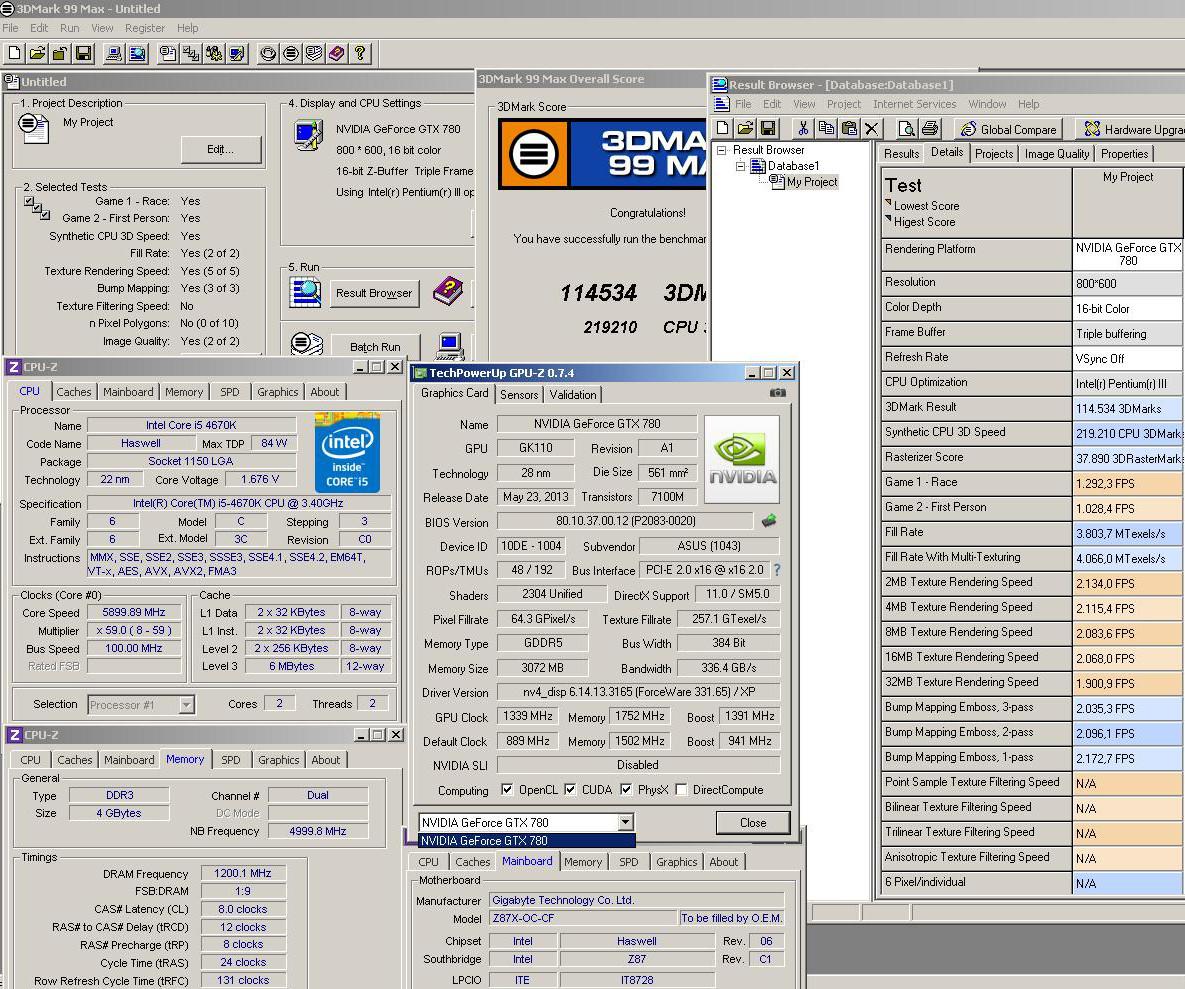Image resolution: width=1185 pixels, height=989 pixels.
Task: Switch to the Caches tab in top CPU-Z
Action: (x=74, y=391)
